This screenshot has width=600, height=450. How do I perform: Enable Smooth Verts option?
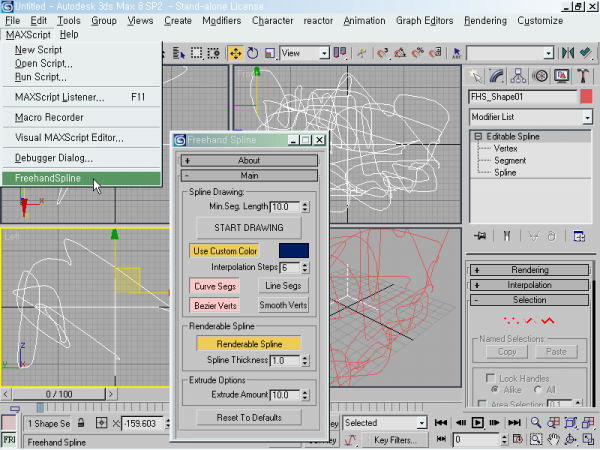pos(283,305)
